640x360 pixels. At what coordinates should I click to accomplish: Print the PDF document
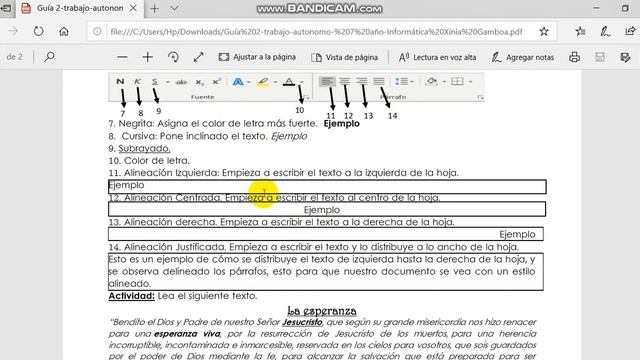(574, 57)
